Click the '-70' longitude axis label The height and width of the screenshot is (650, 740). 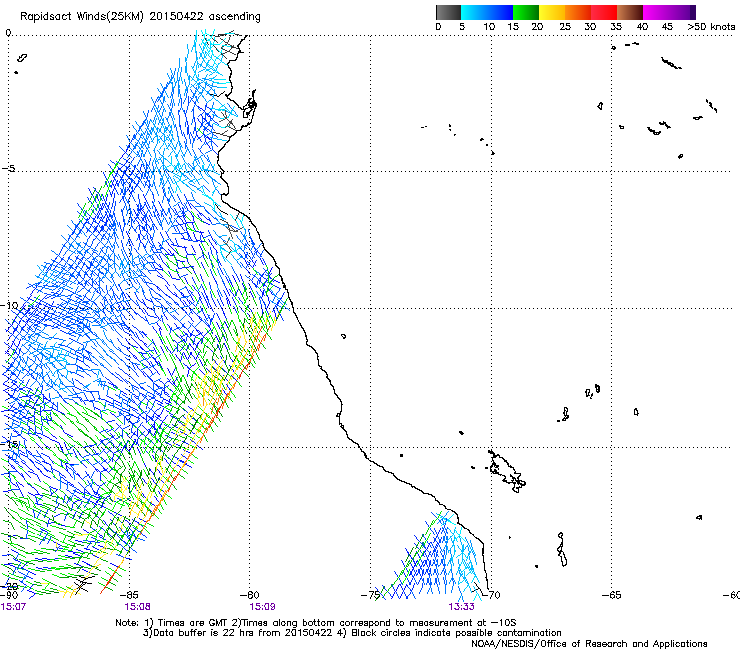click(x=491, y=595)
